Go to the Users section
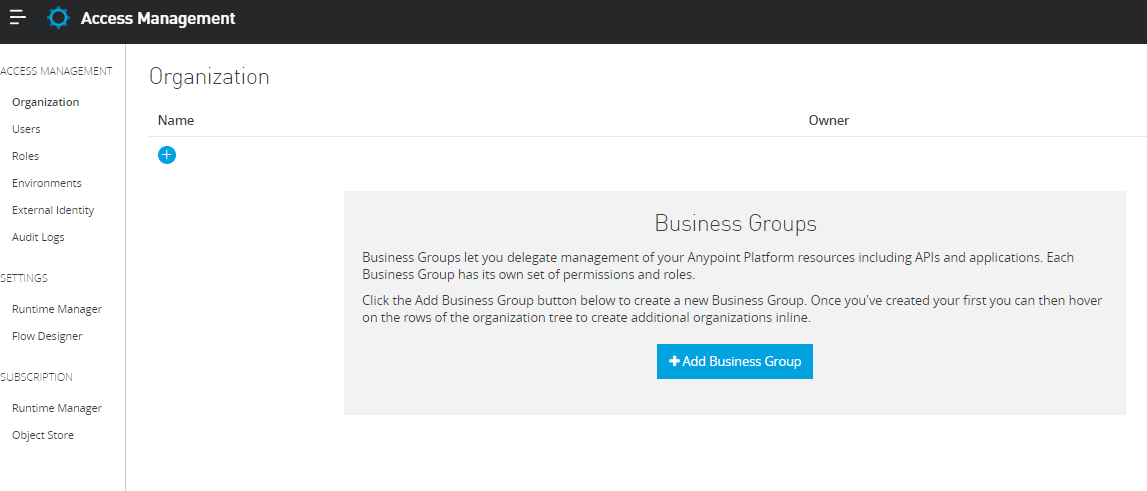 [x=26, y=129]
